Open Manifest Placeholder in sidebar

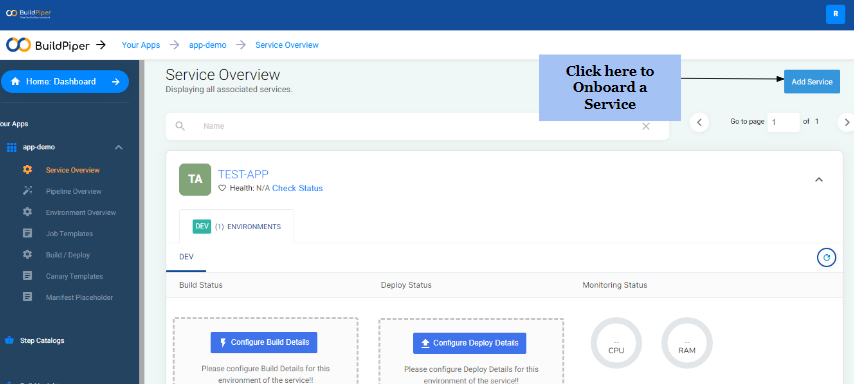point(80,297)
